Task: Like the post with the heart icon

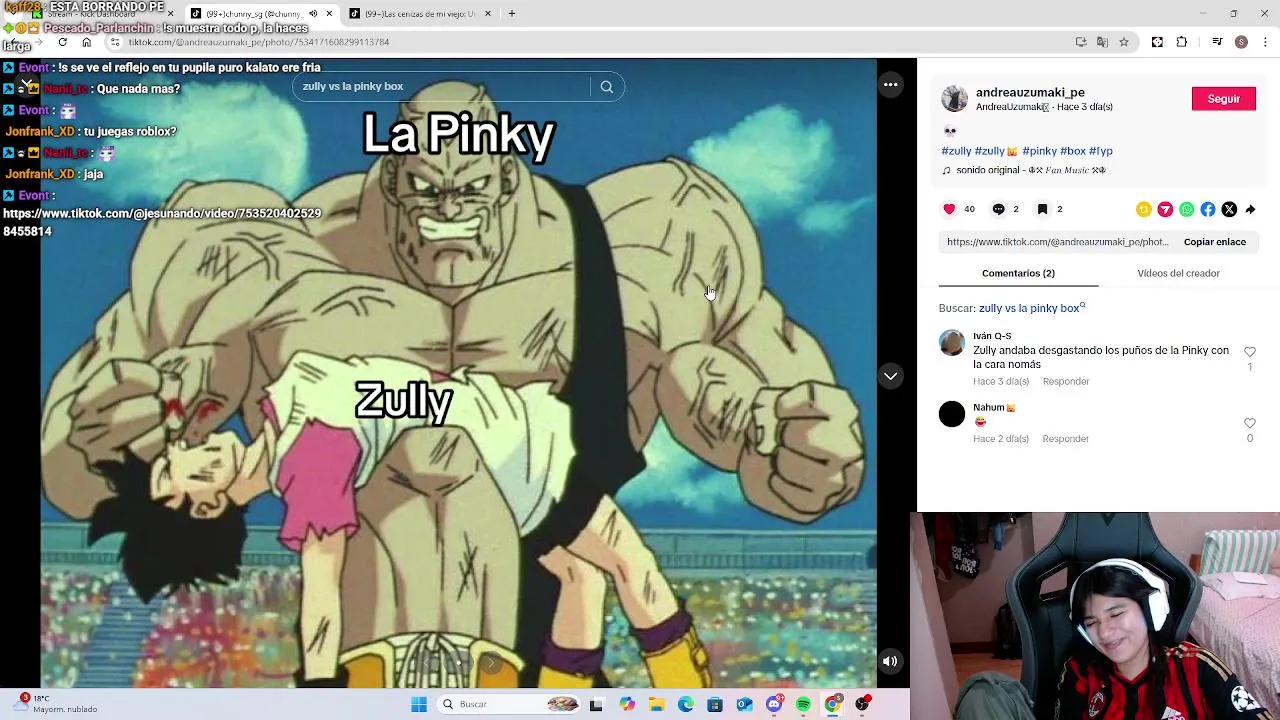Action: point(949,209)
